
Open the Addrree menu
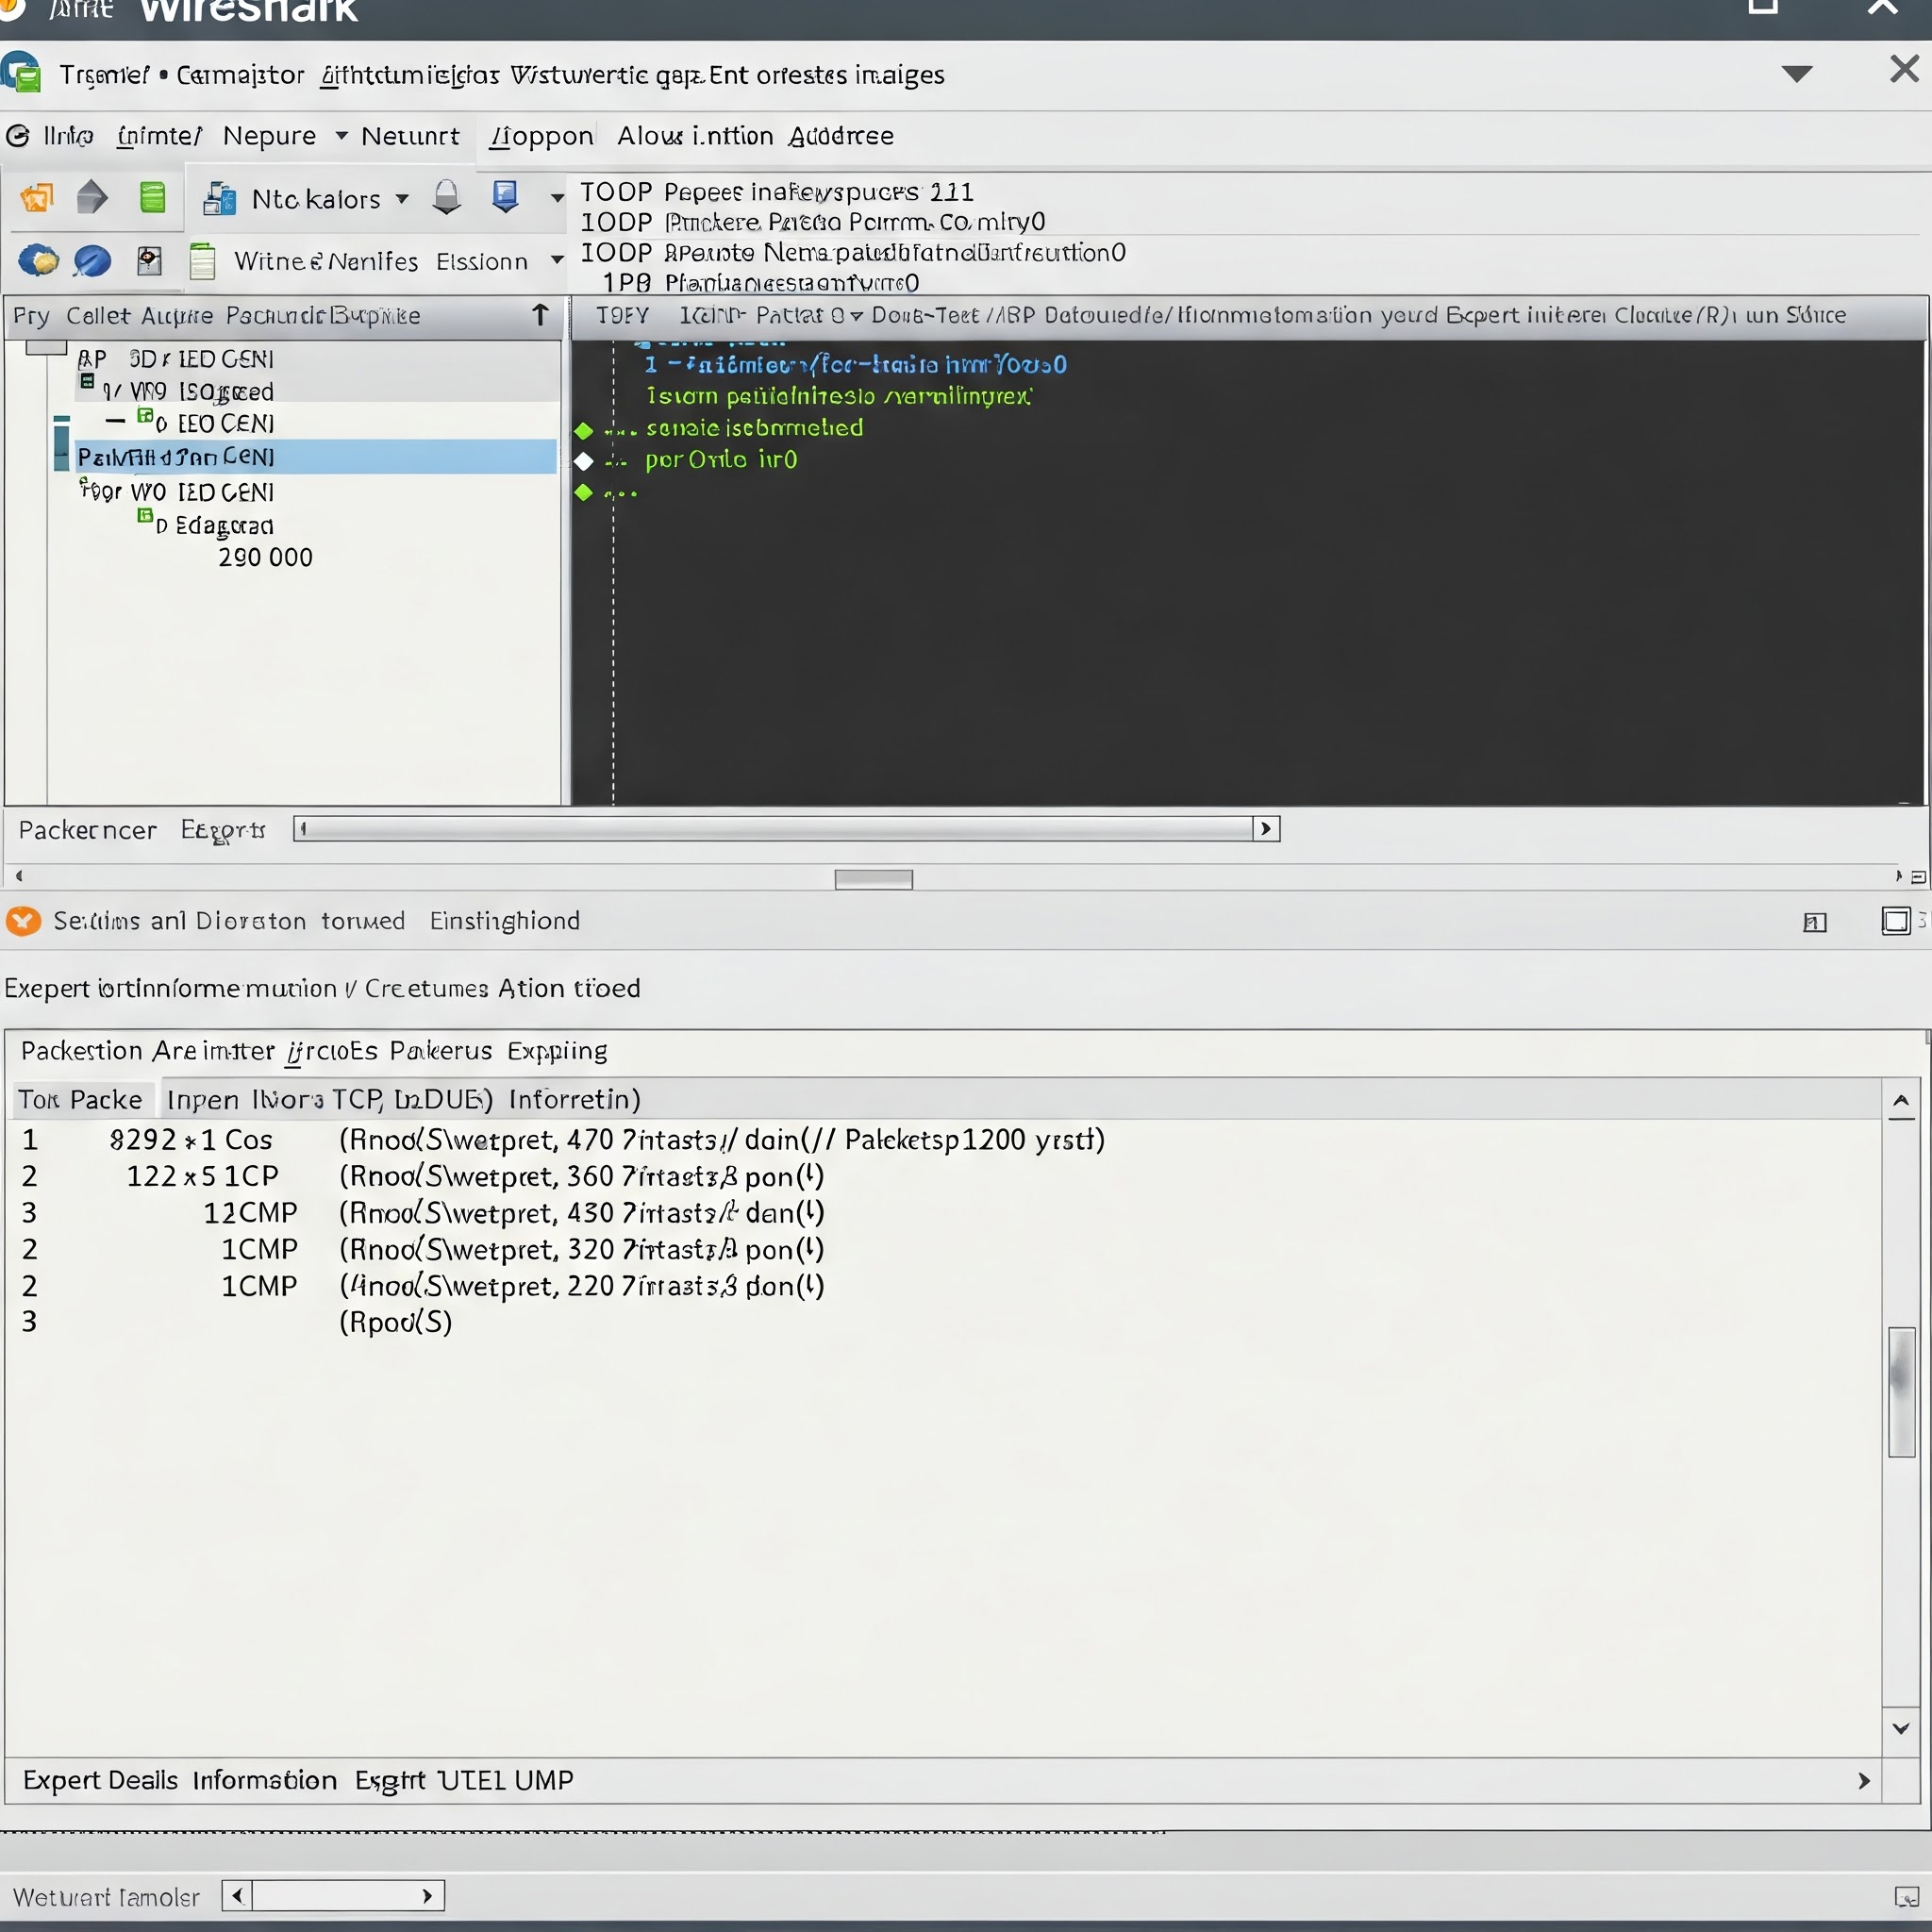click(841, 135)
